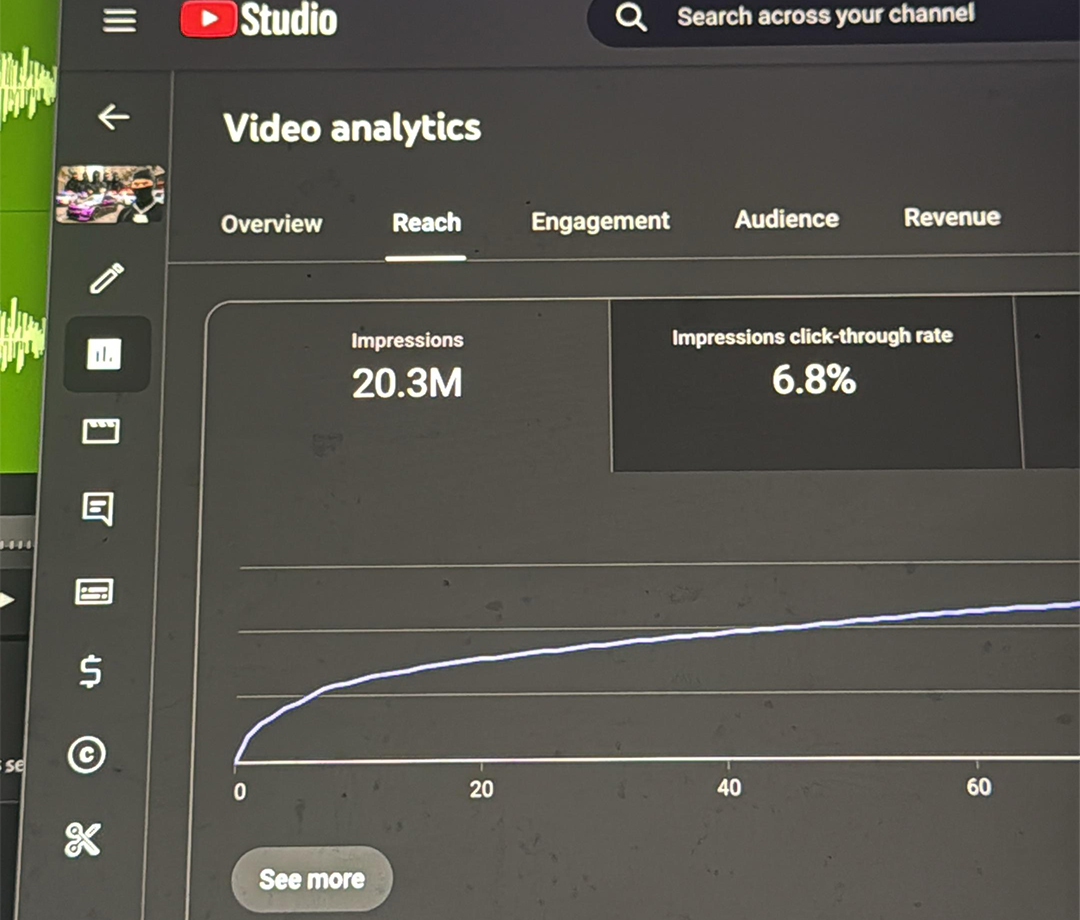Click the See more button

point(312,879)
